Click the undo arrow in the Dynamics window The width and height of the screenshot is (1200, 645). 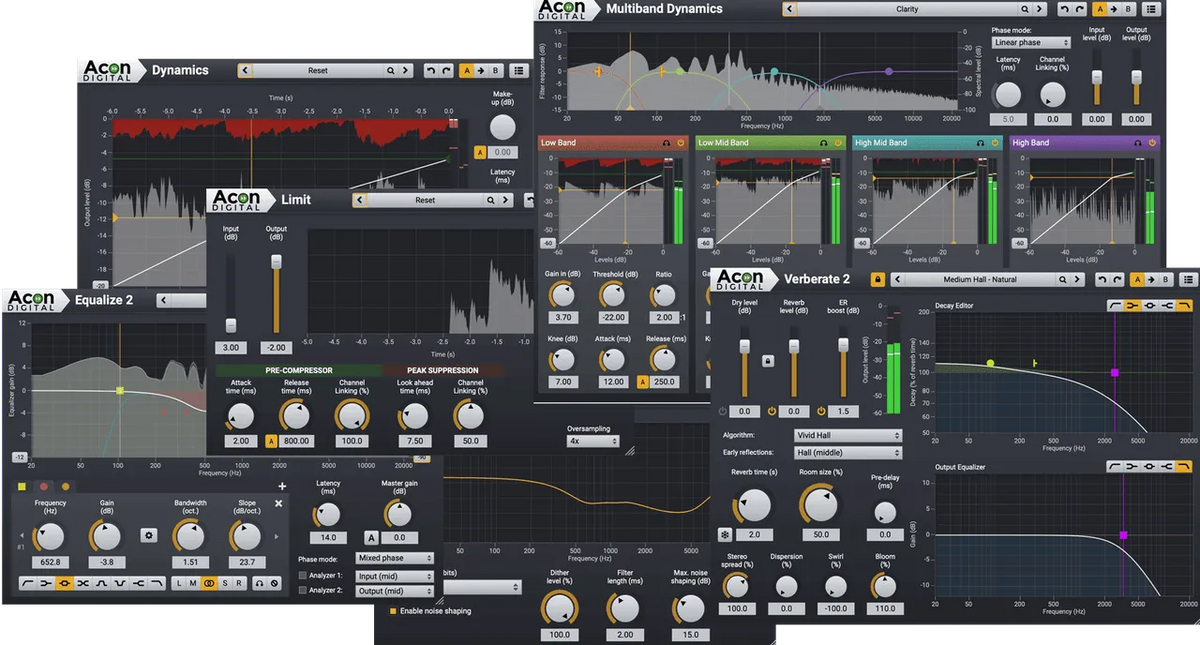click(431, 71)
